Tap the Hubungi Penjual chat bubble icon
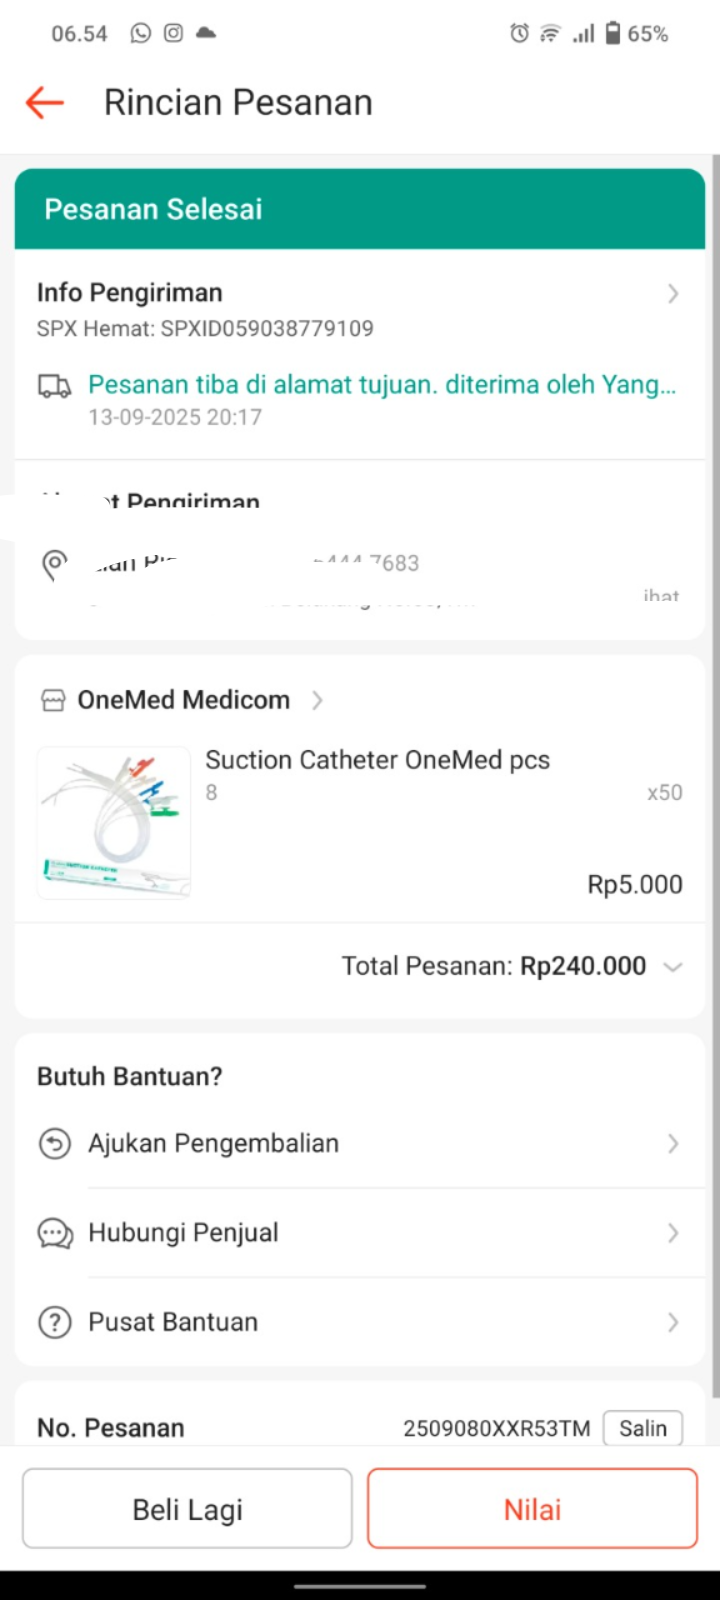Viewport: 720px width, 1600px height. [55, 1233]
